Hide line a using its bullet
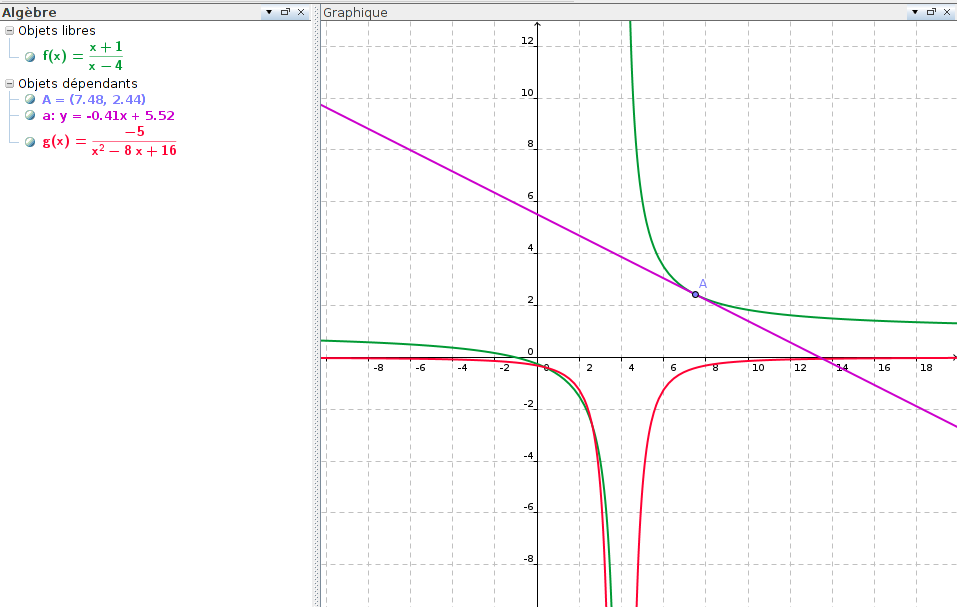The image size is (957, 607). [30, 115]
